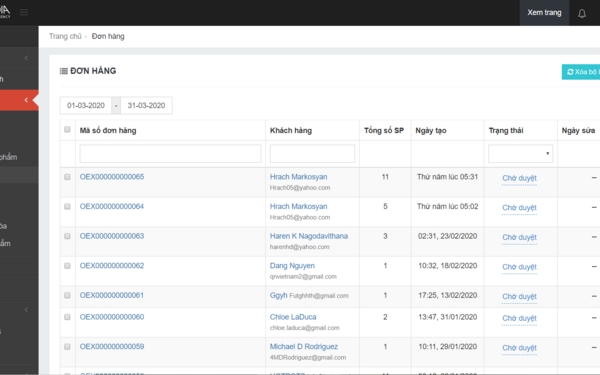
Task: Open customer Chloe LaDuca
Action: 293,317
